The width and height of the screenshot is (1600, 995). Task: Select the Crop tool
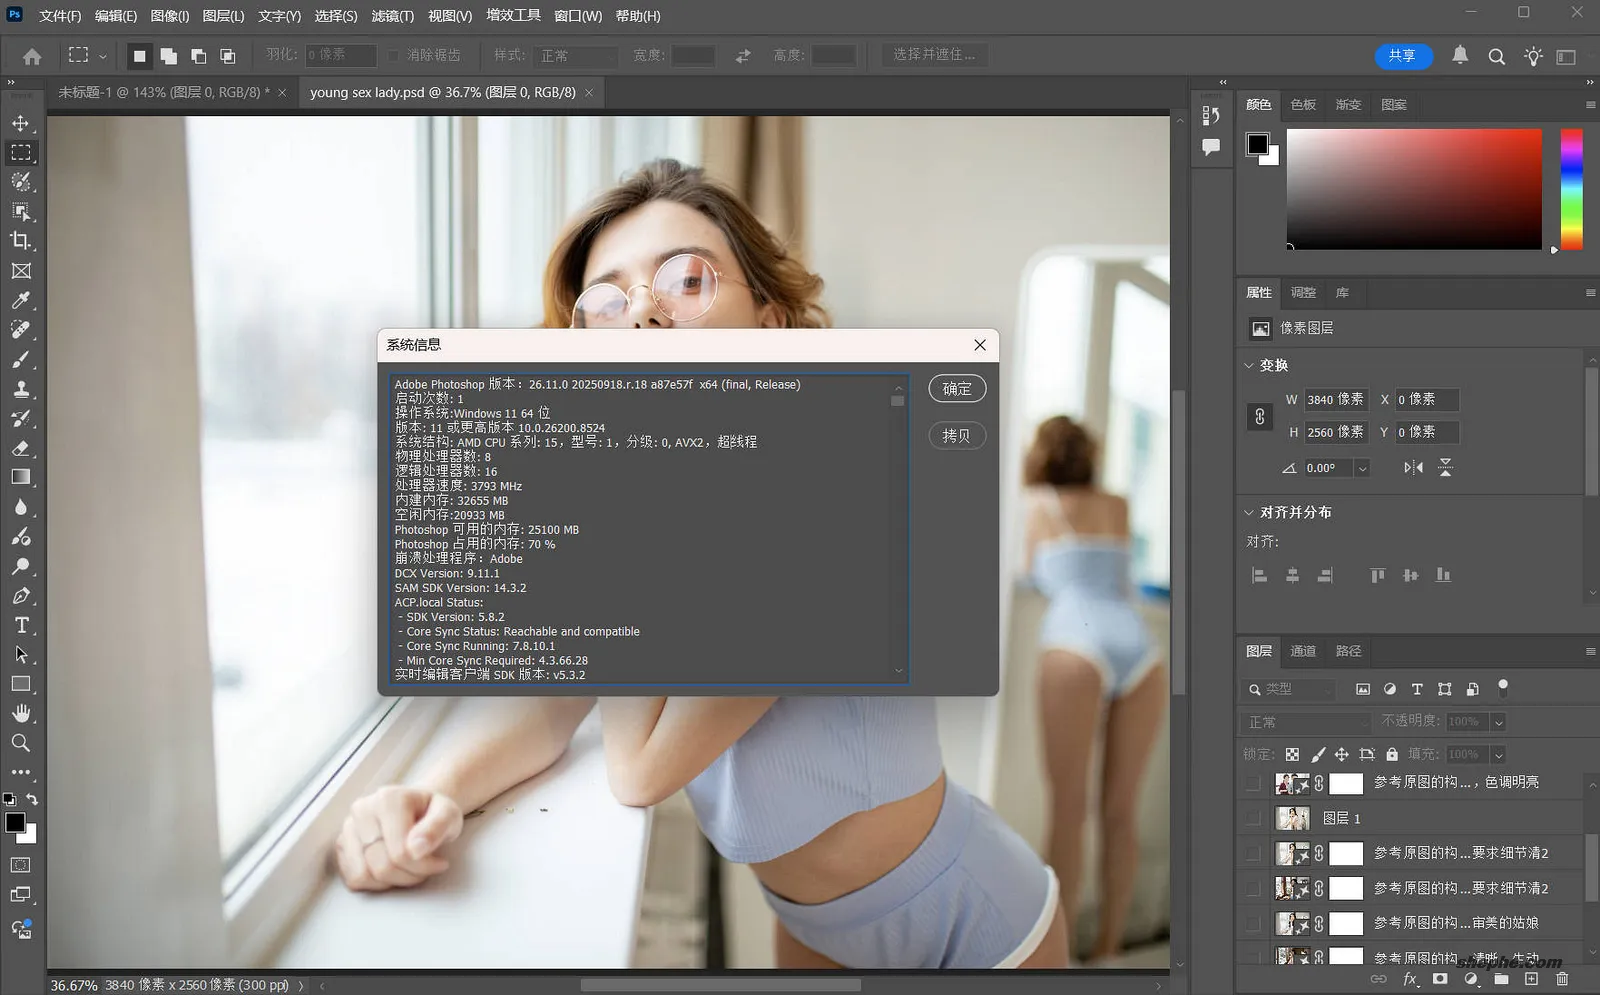[x=20, y=241]
